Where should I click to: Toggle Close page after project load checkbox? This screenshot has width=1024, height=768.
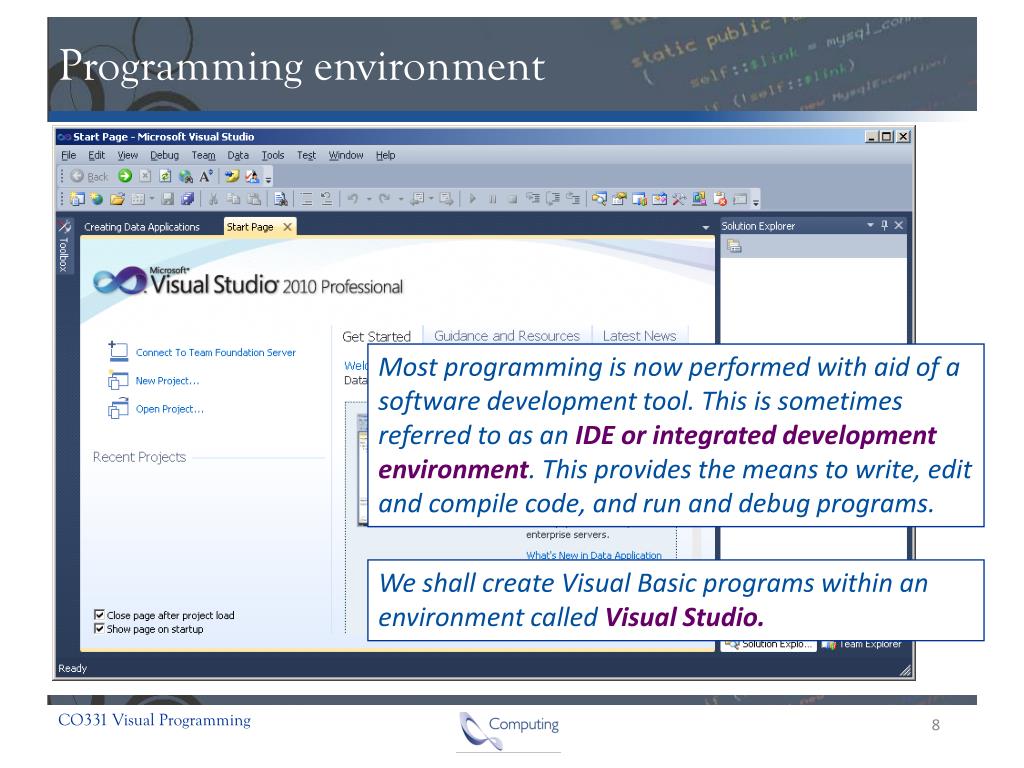pyautogui.click(x=99, y=615)
